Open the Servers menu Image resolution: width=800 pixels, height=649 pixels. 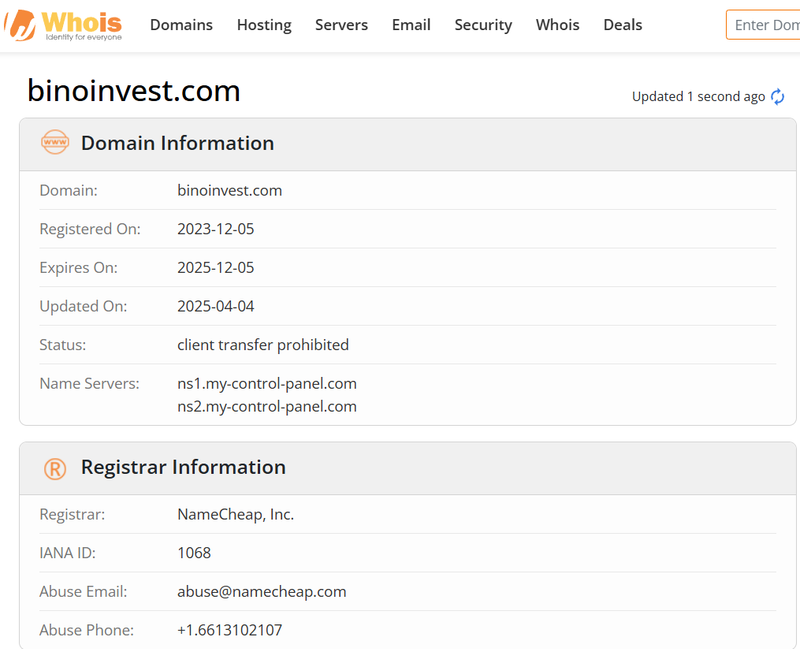click(341, 25)
